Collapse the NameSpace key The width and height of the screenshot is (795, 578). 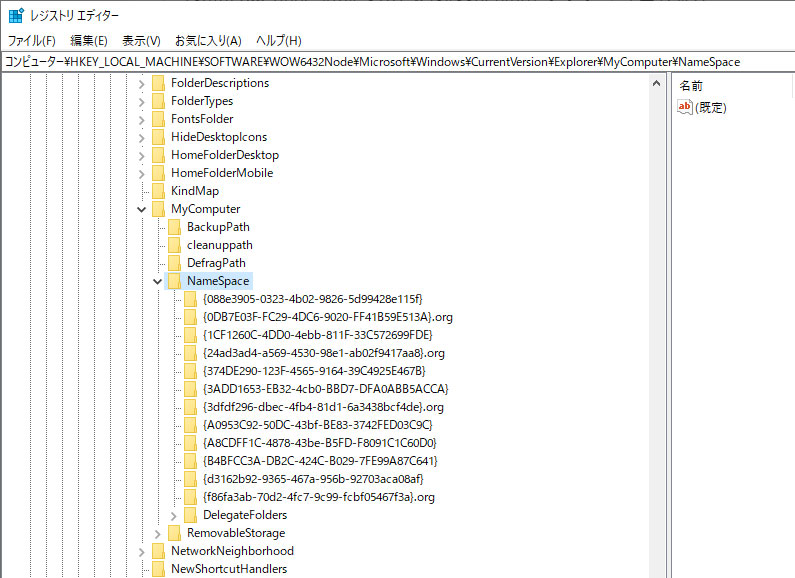click(158, 281)
